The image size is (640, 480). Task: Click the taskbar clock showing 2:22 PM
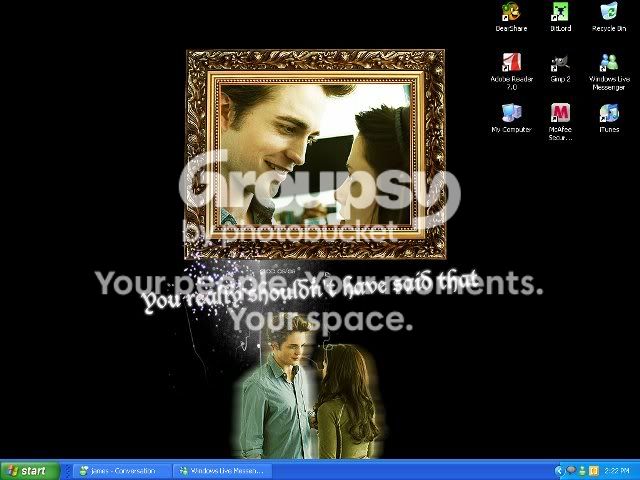617,471
